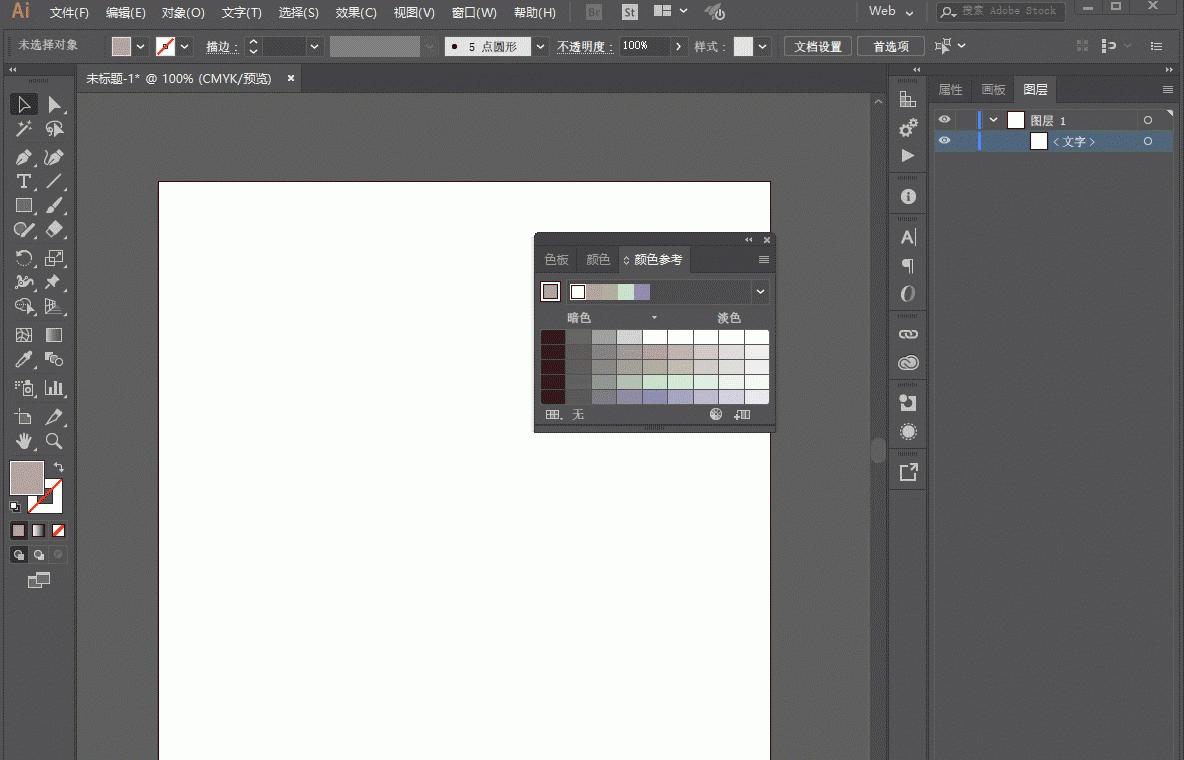Open the 图层 panel options menu
Viewport: 1184px width, 760px height.
1167,90
